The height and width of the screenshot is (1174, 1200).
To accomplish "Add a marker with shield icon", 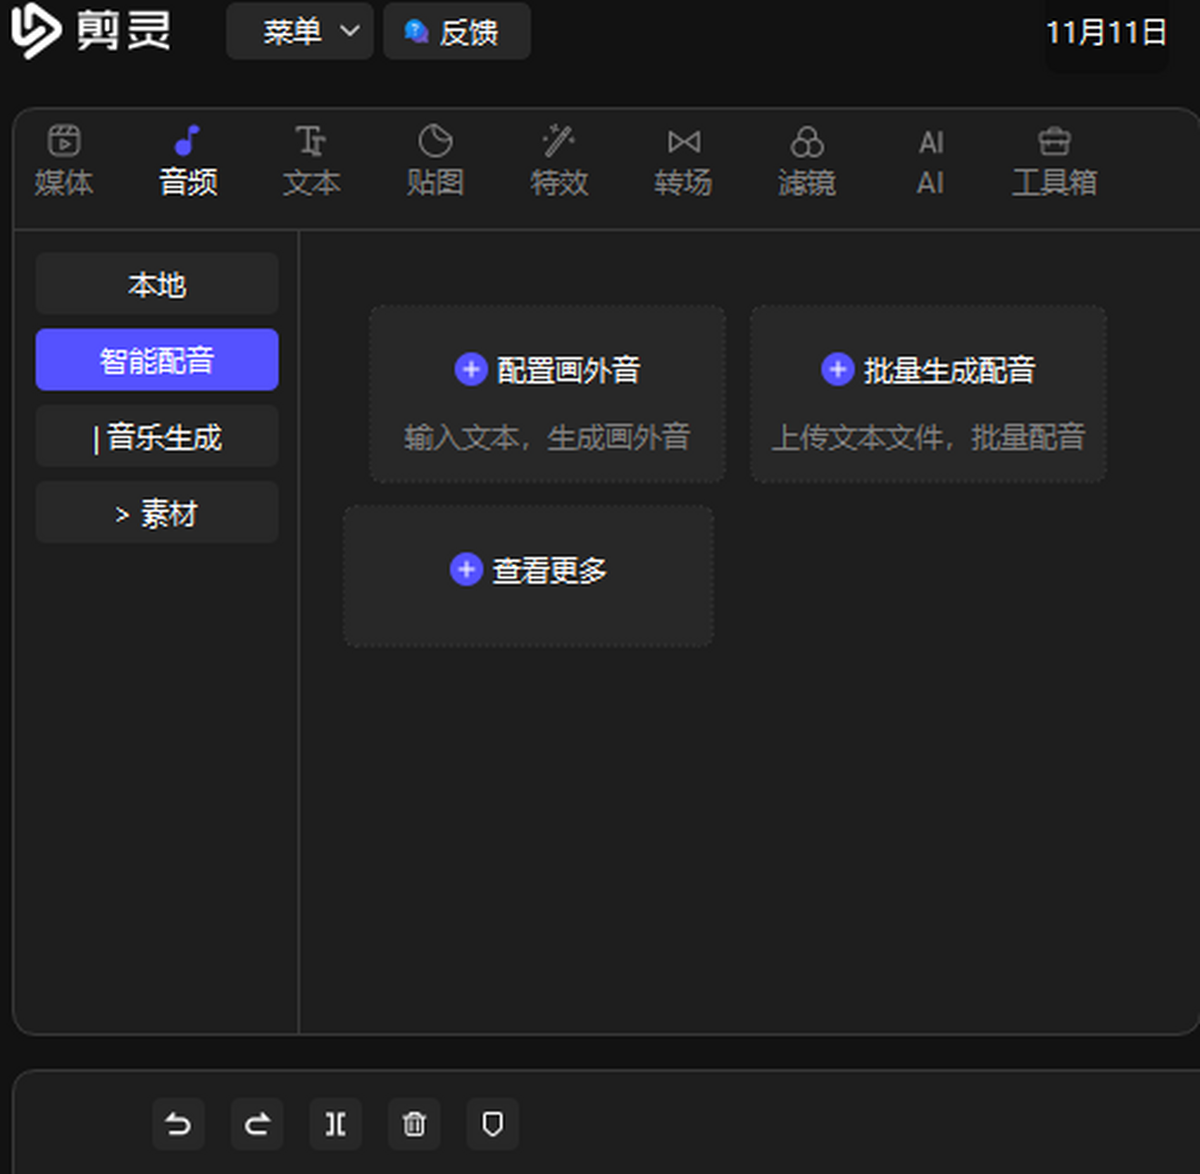I will pyautogui.click(x=492, y=1124).
